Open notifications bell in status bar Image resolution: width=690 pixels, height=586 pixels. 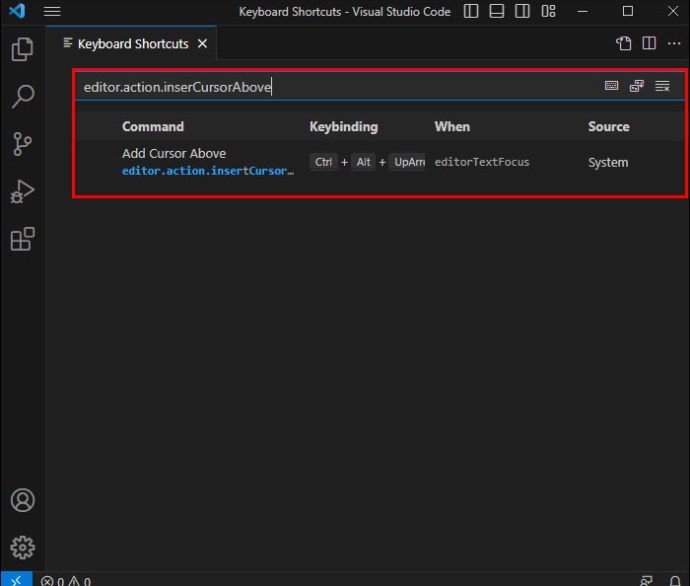675,581
